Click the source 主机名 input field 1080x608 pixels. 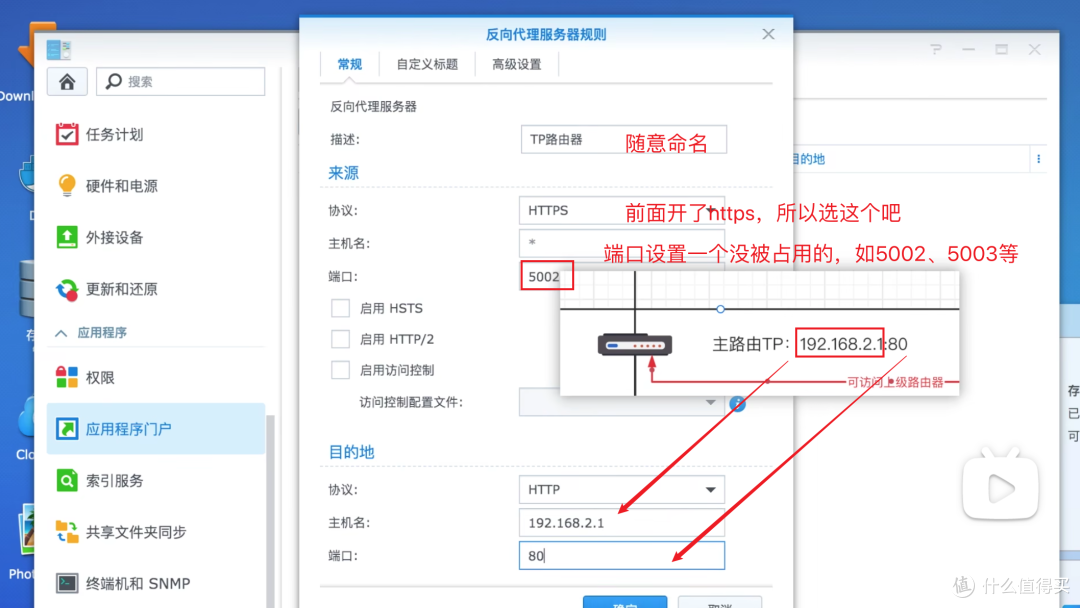tap(621, 243)
